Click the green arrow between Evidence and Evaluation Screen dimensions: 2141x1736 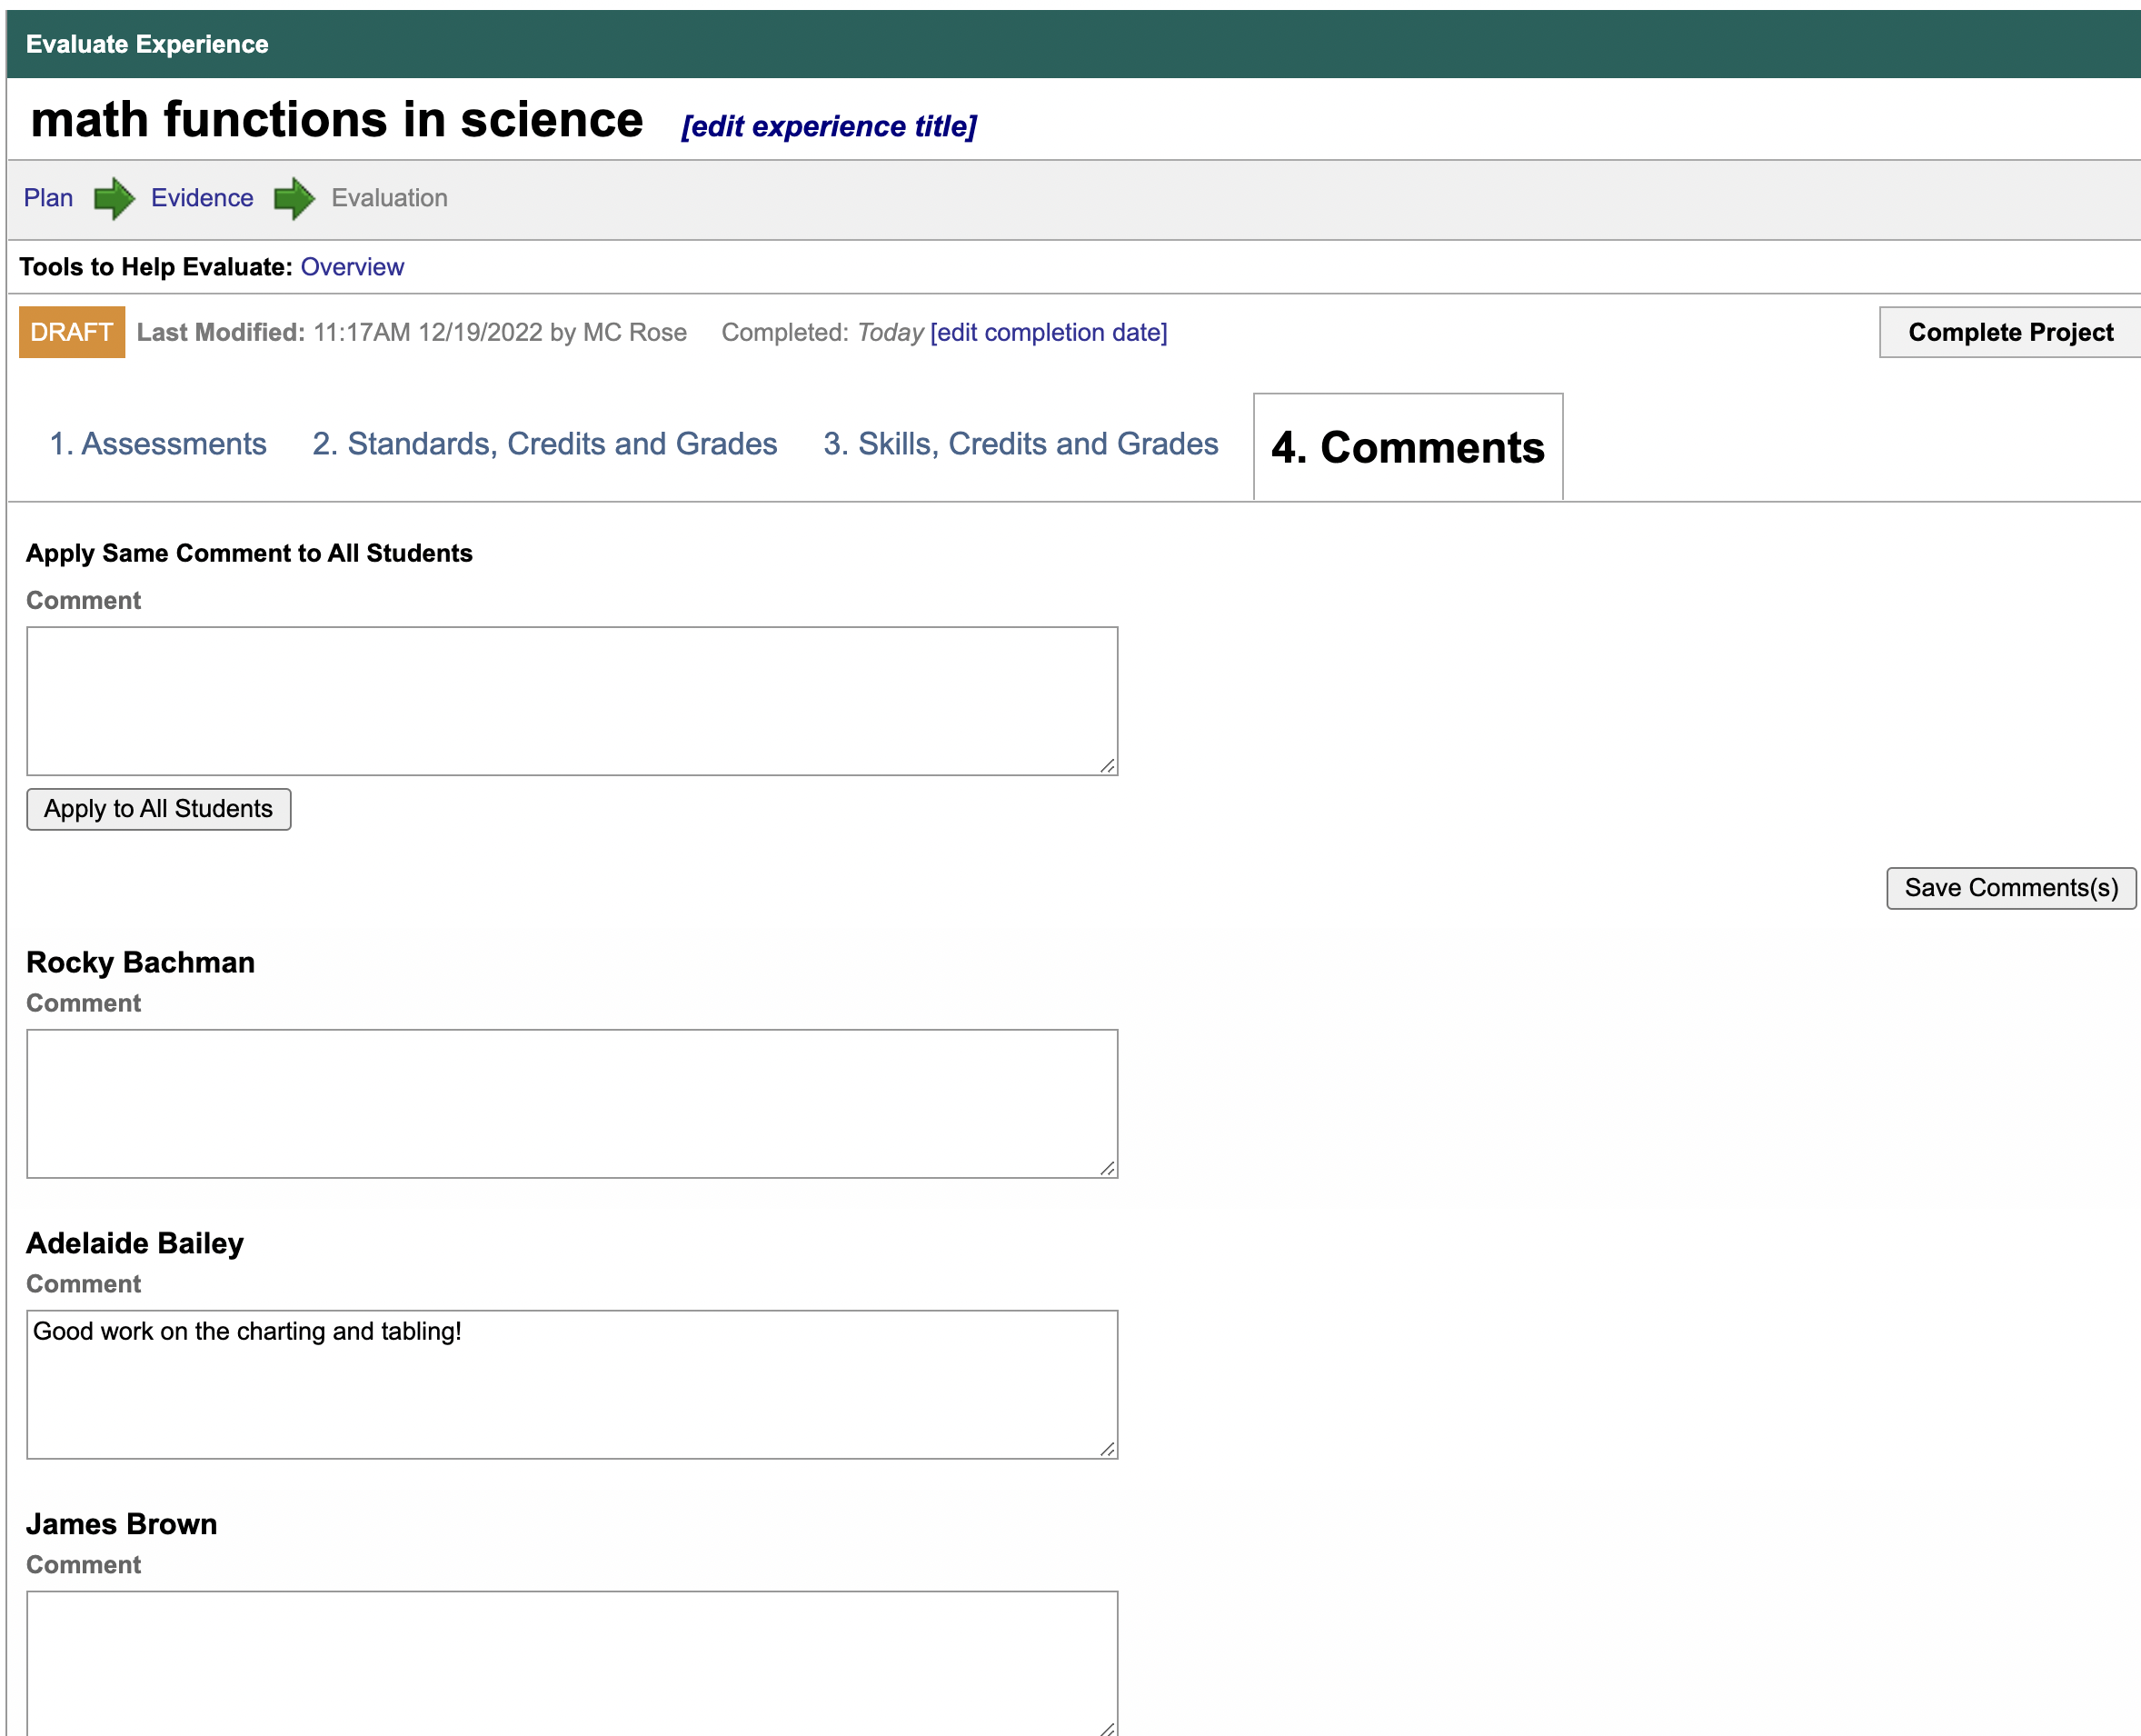pos(294,198)
